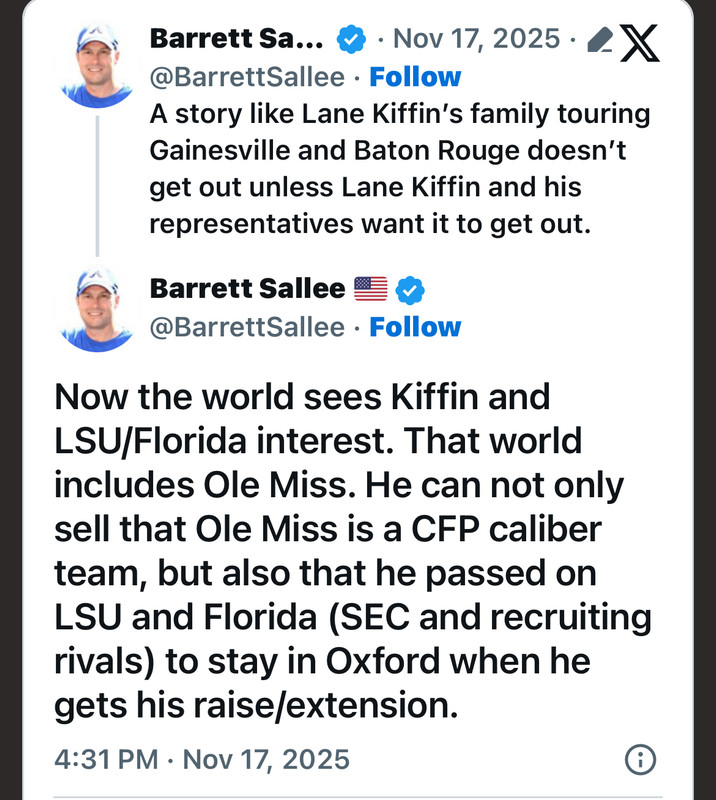Click verified badge next to truncated 'Barrett Sa...'
The width and height of the screenshot is (716, 800).
coord(349,40)
